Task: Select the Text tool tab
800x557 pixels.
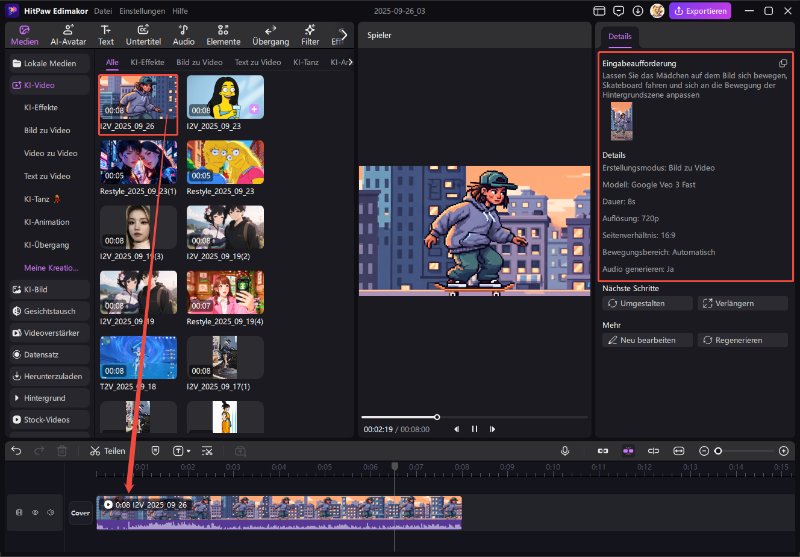Action: click(106, 35)
